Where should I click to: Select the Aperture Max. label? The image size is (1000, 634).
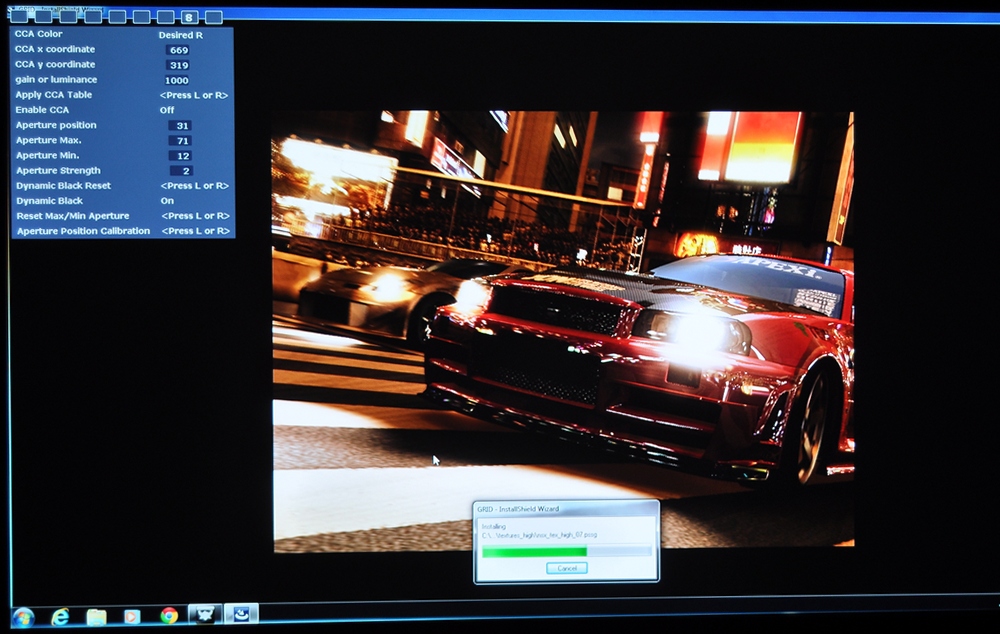[48, 140]
